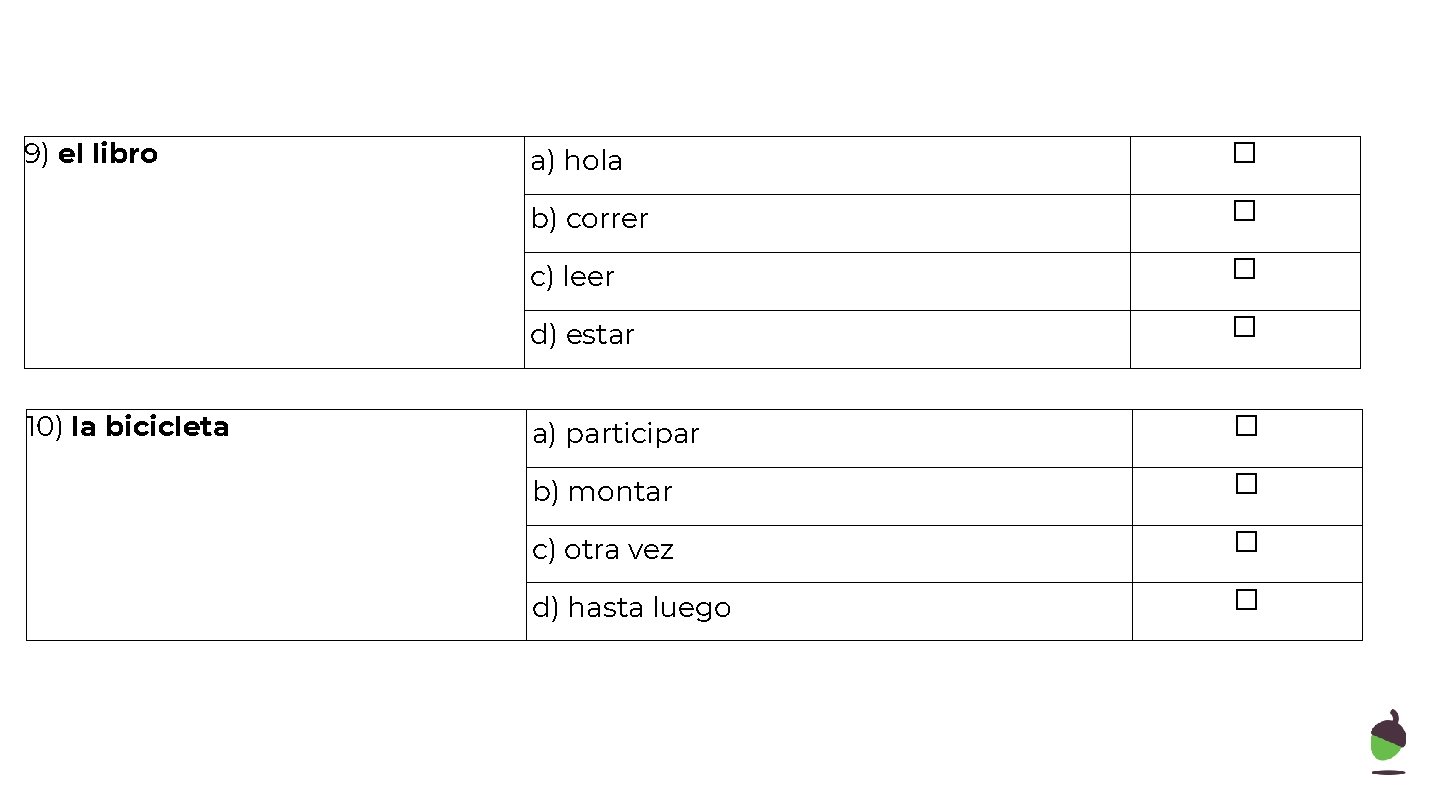Check the box for 'hola'

1244,153
